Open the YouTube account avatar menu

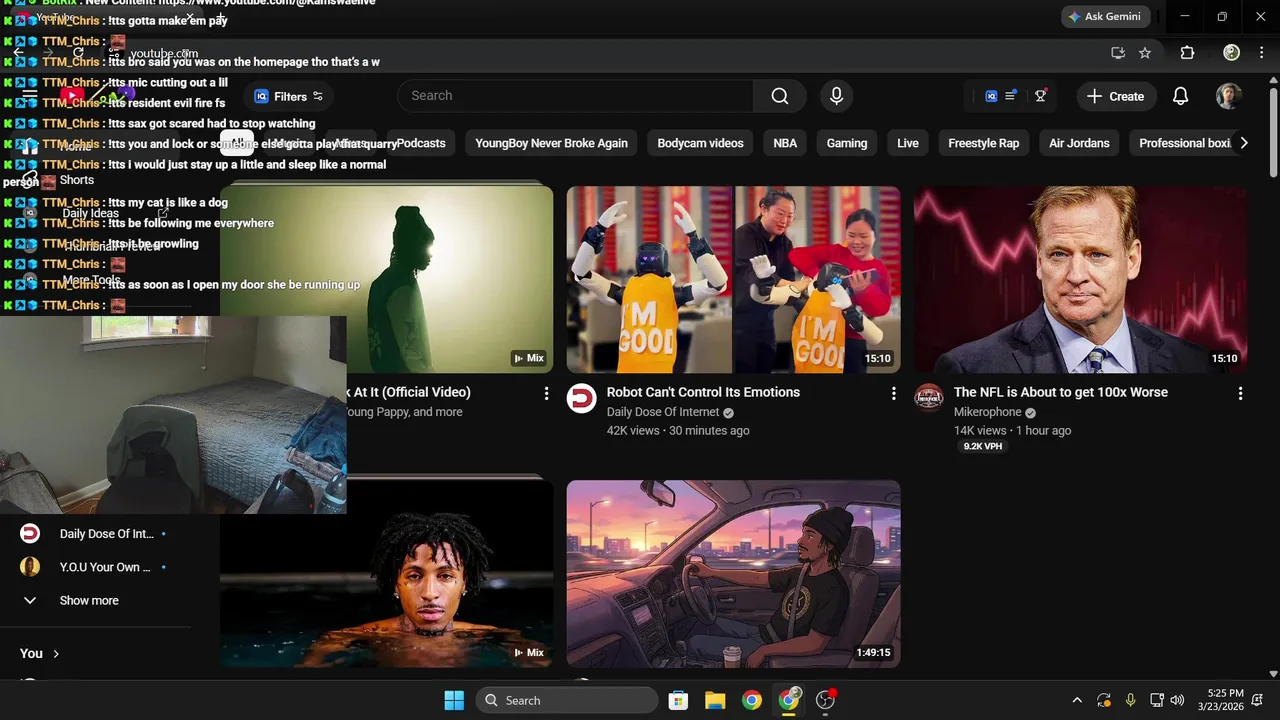pyautogui.click(x=1229, y=96)
